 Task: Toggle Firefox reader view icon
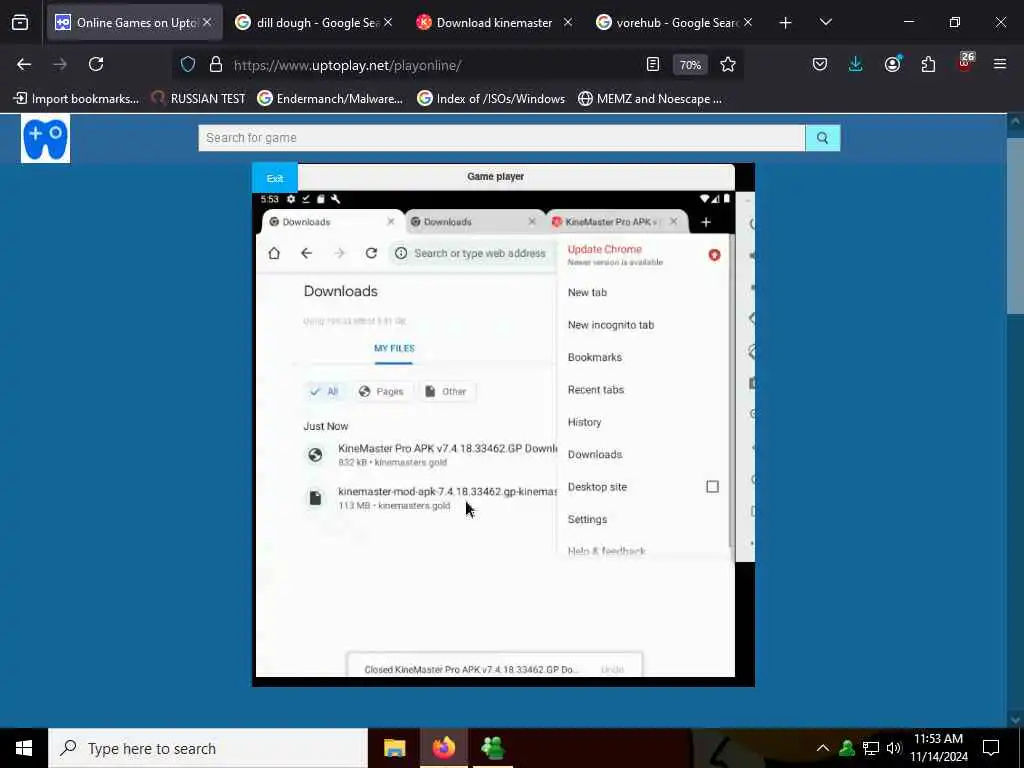tap(652, 65)
